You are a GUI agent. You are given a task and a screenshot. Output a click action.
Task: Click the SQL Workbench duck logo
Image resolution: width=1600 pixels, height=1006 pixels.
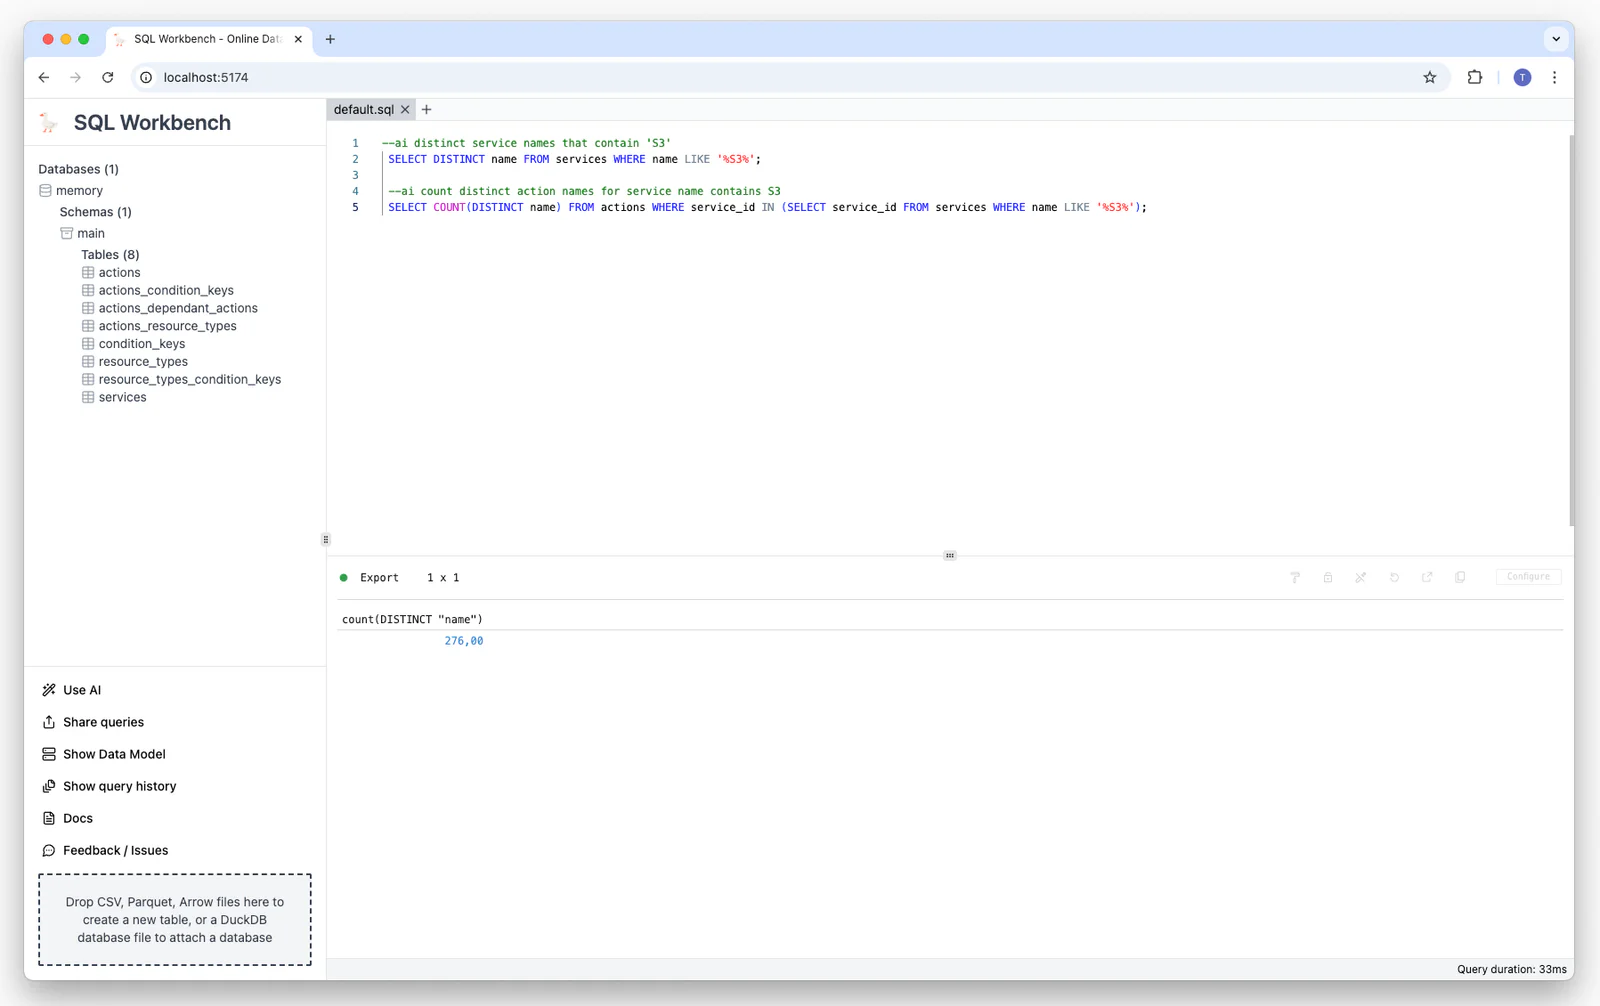click(49, 123)
